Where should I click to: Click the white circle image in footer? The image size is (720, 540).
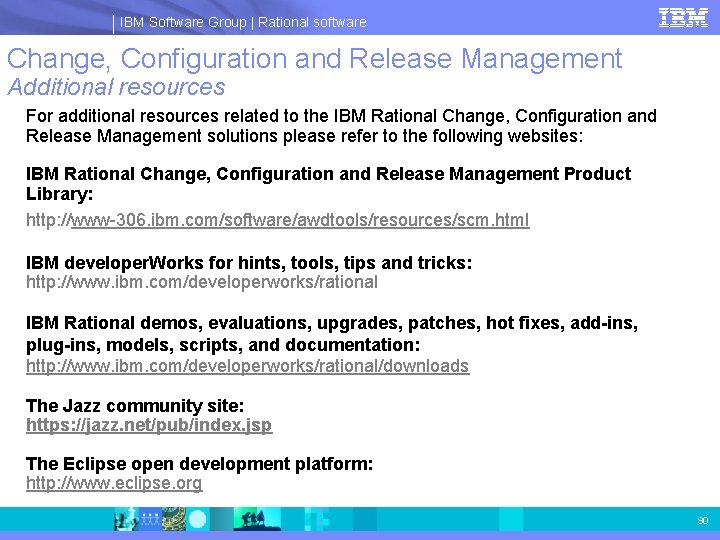point(197,519)
